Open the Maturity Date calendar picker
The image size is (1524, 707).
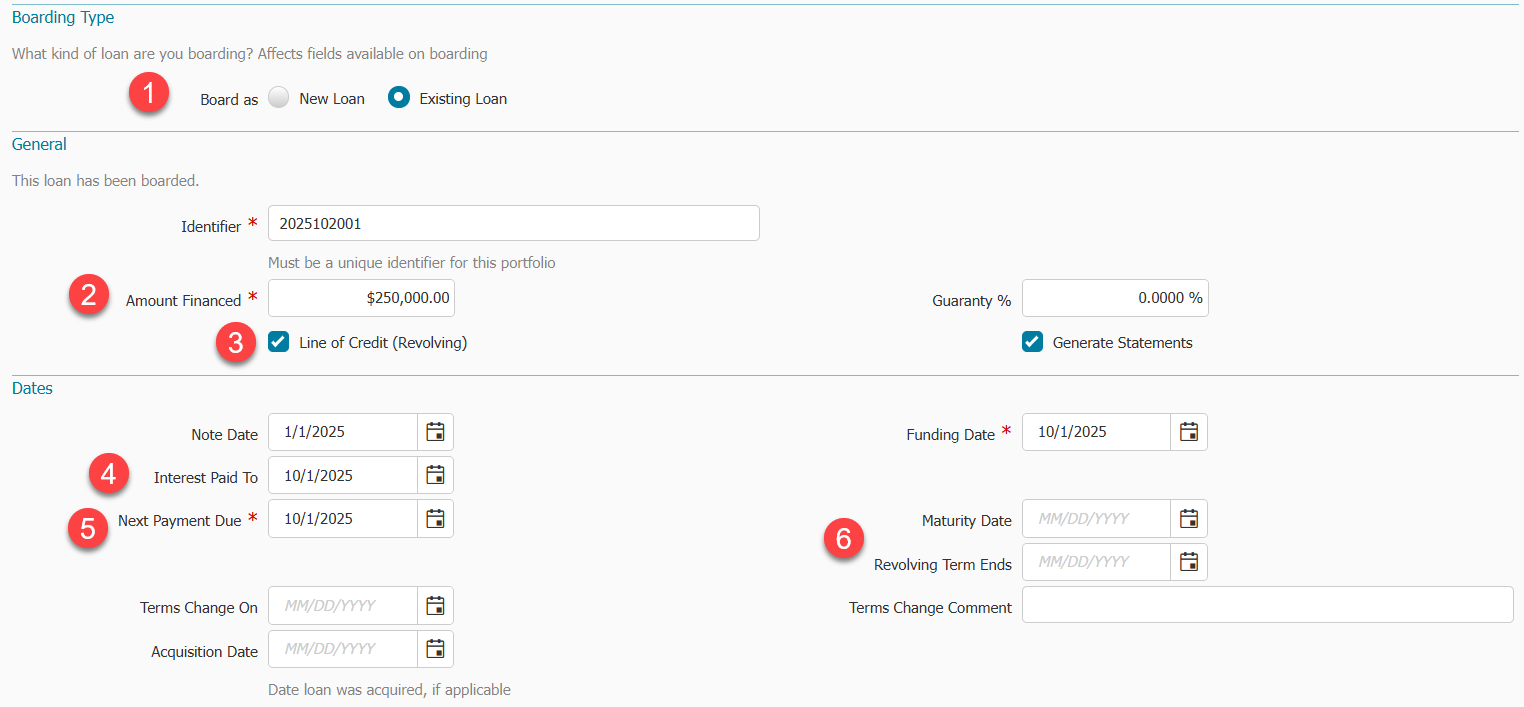click(x=1189, y=518)
